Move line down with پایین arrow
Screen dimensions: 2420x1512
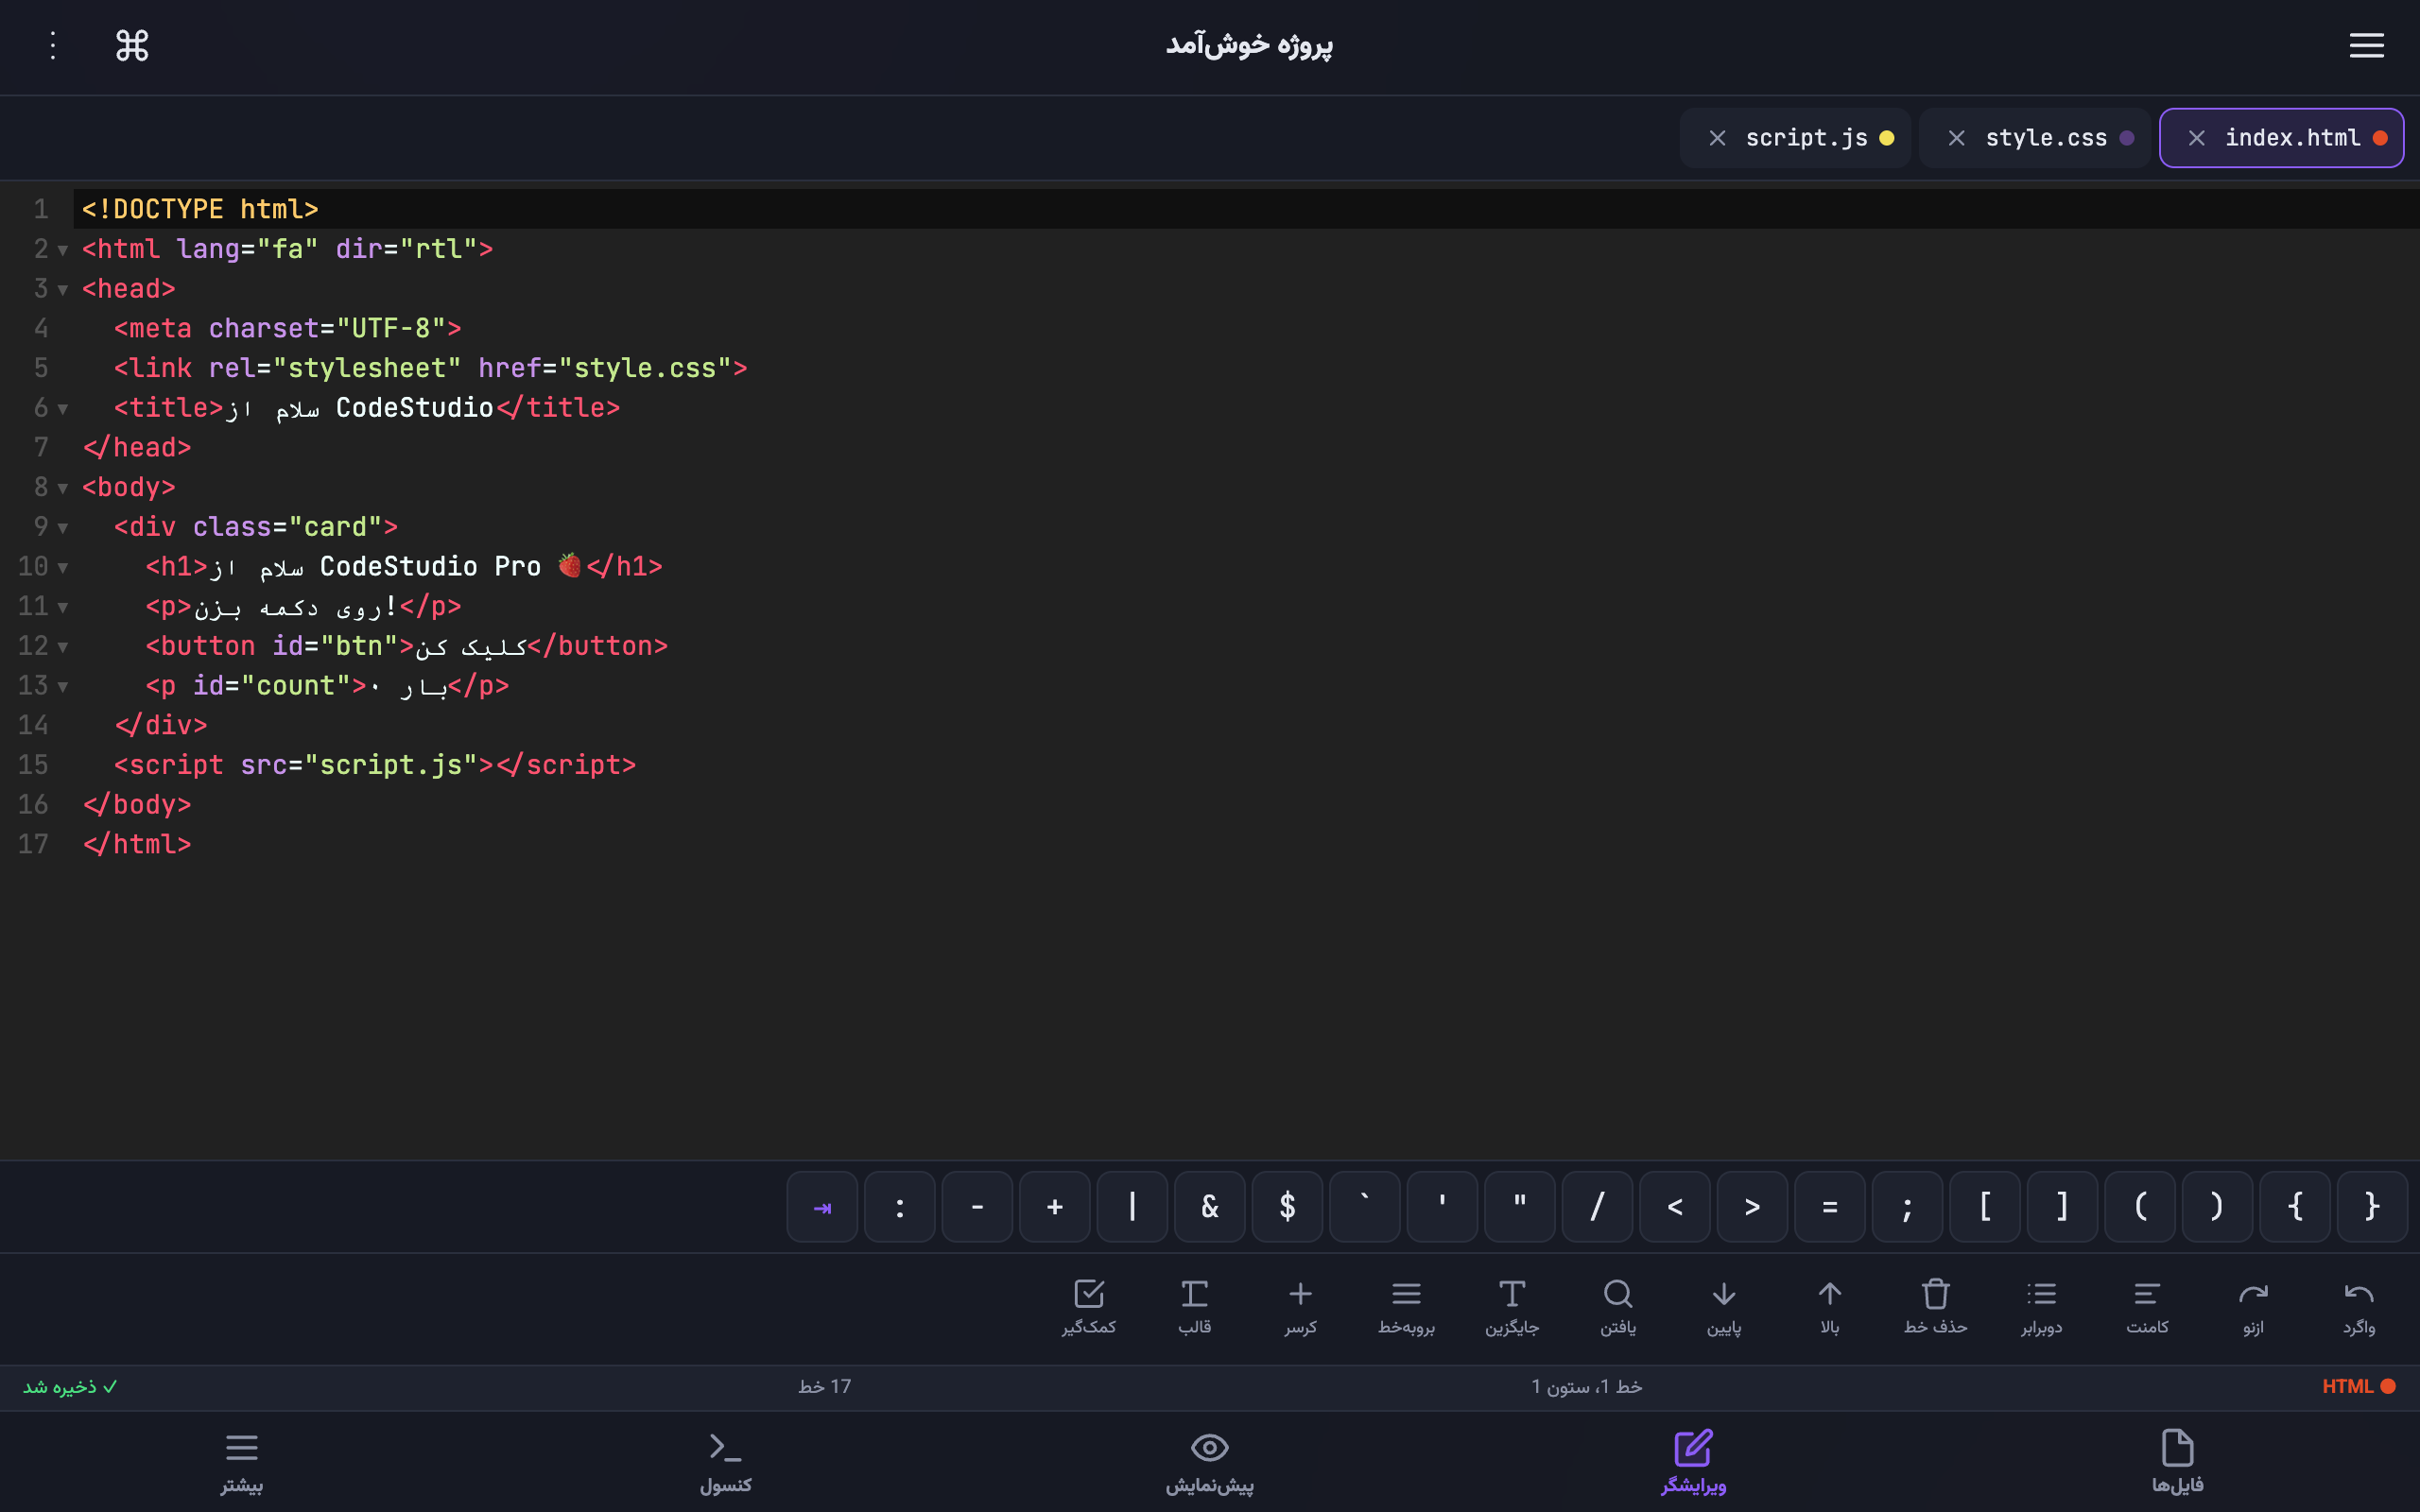[x=1723, y=1308]
